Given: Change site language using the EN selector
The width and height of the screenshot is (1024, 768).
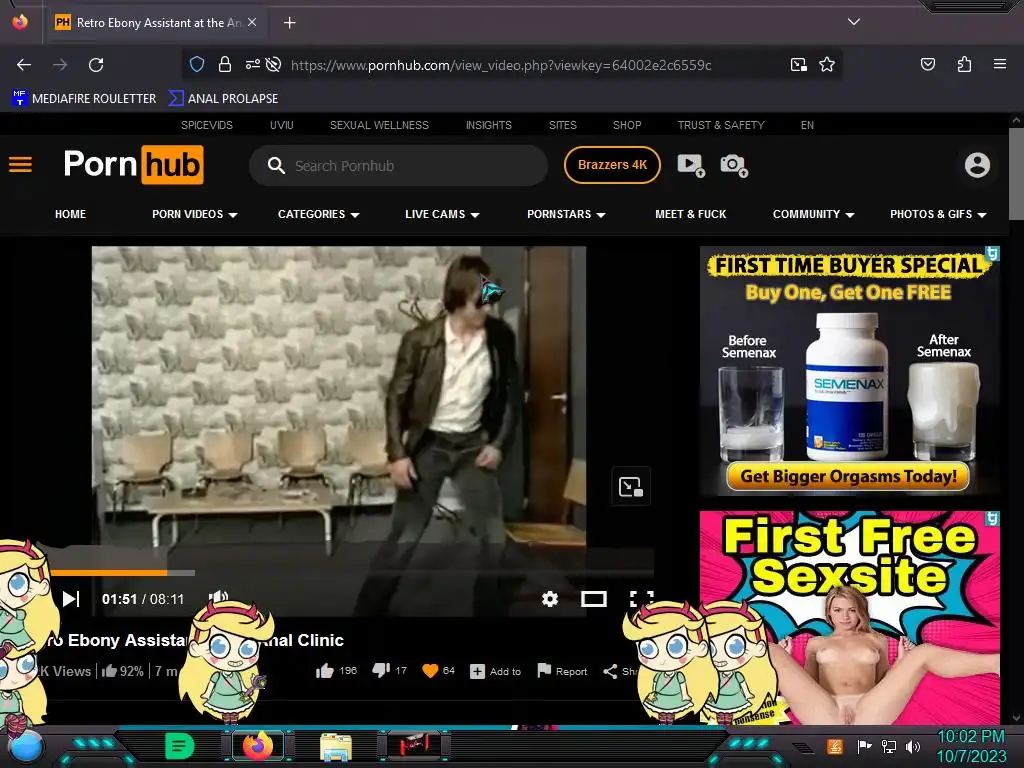Looking at the screenshot, I should [807, 125].
